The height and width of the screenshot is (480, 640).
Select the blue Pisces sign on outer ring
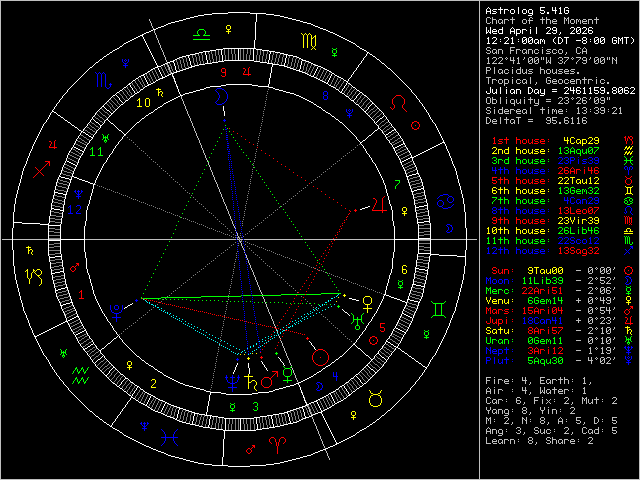click(169, 438)
